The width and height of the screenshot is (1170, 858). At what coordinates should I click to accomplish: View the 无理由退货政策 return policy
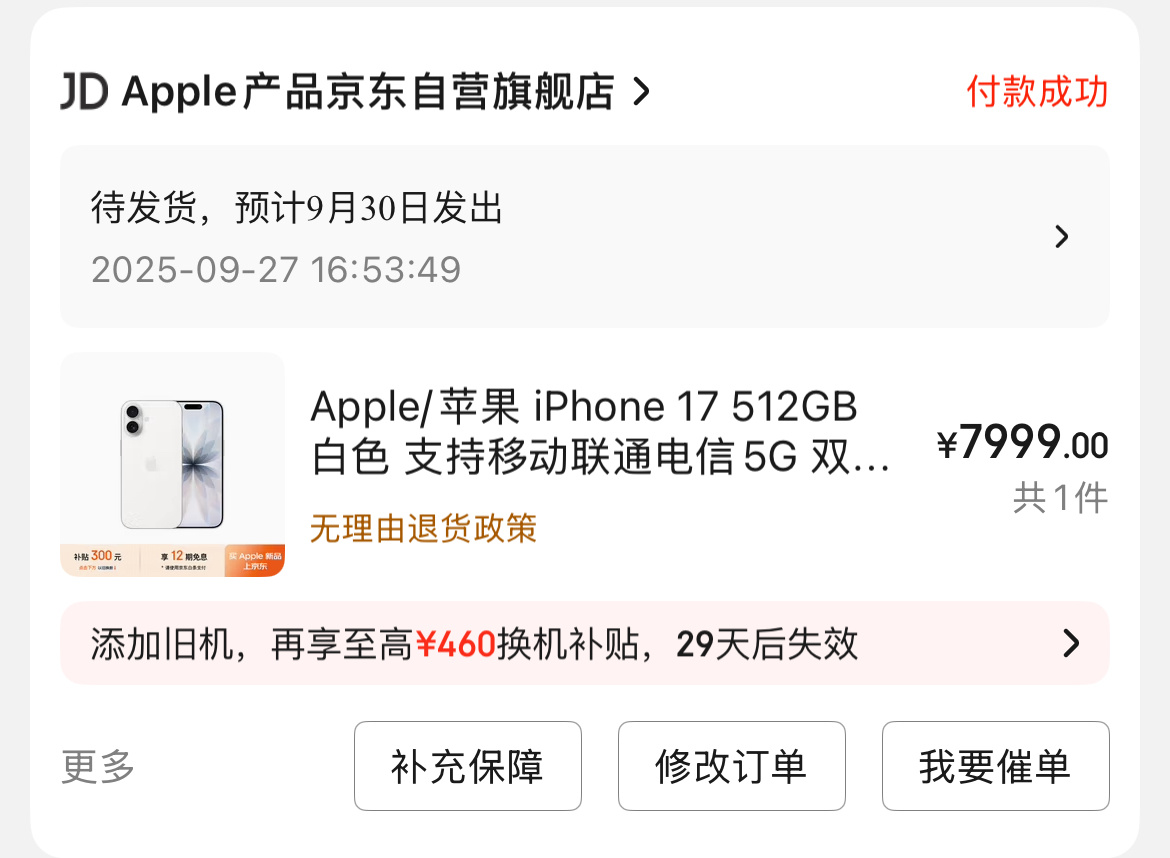click(x=423, y=528)
